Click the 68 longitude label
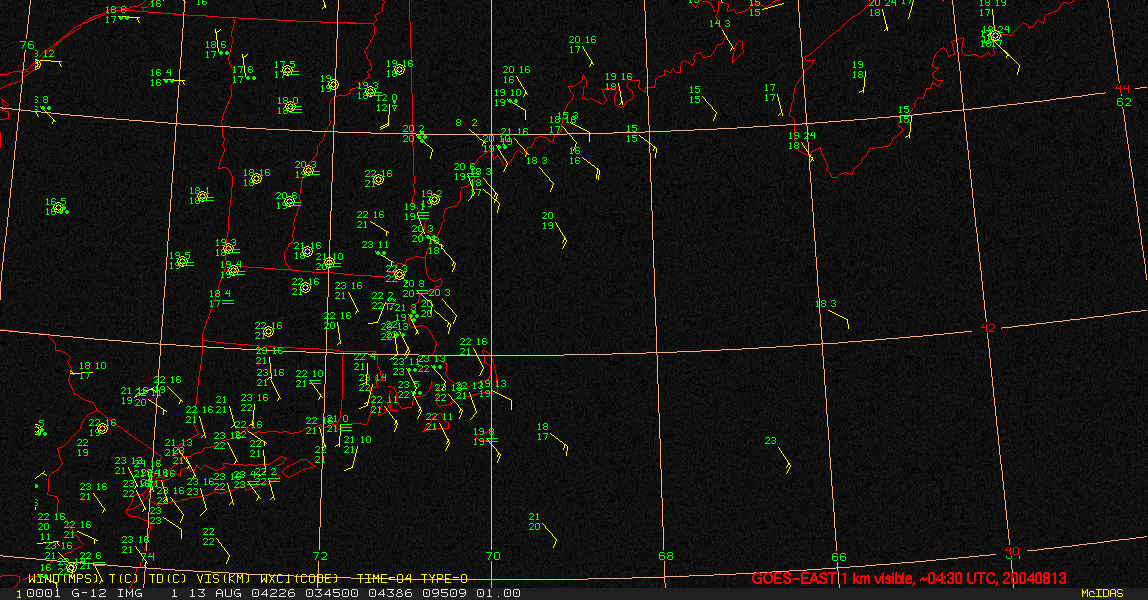Viewport: 1148px width, 600px height. (x=666, y=556)
